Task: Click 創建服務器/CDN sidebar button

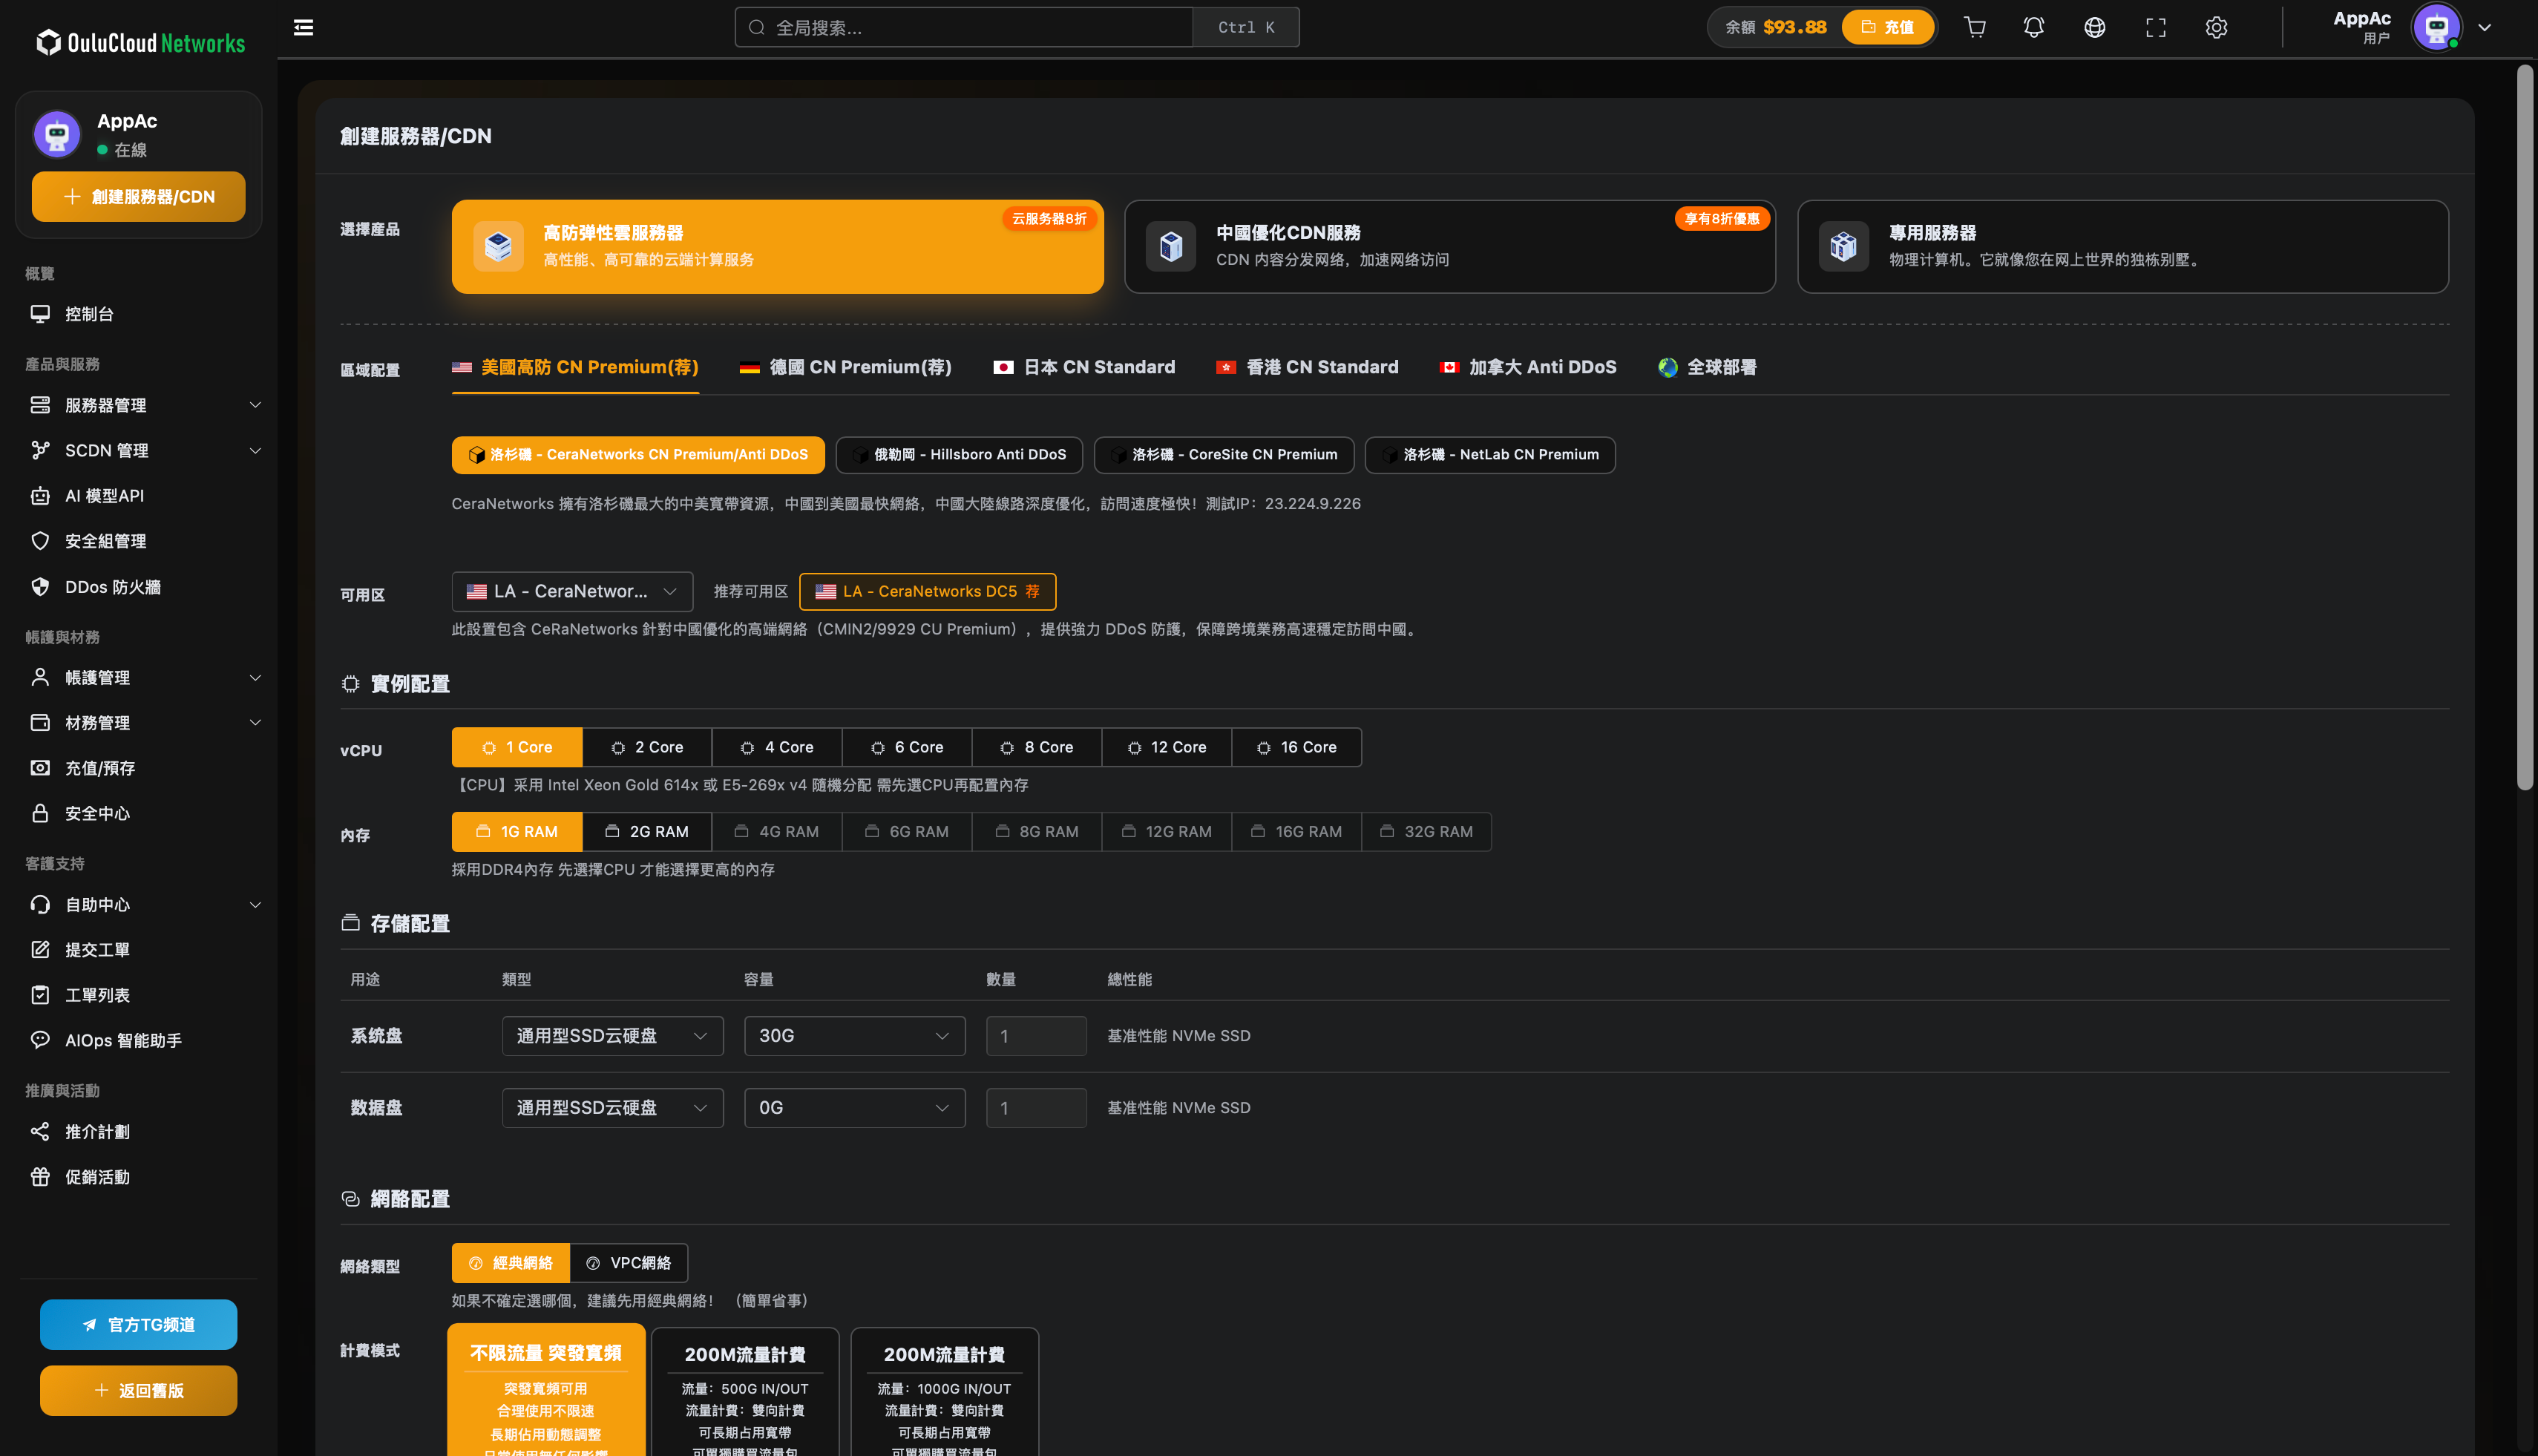Action: point(138,196)
